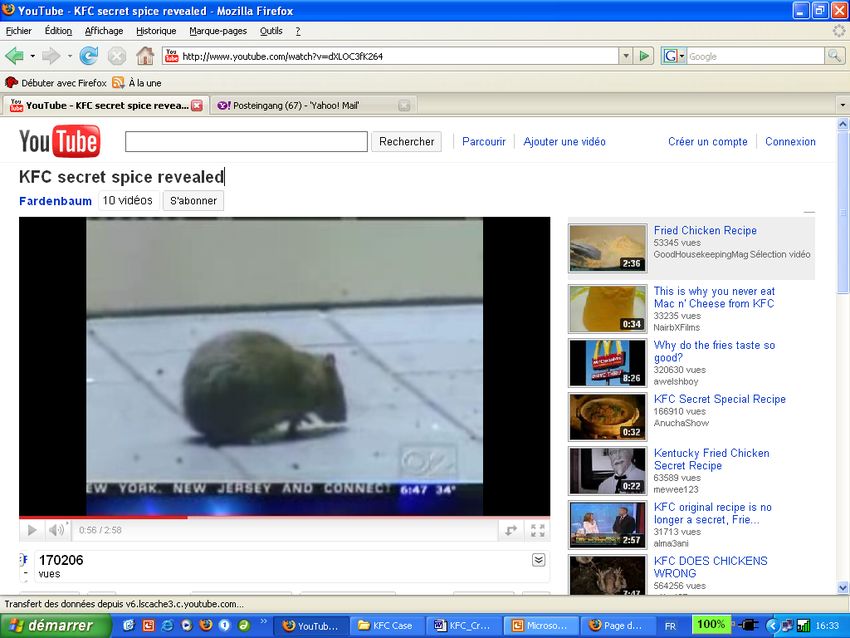Open the Fried Chicken Recipe video thumbnail

click(x=607, y=248)
